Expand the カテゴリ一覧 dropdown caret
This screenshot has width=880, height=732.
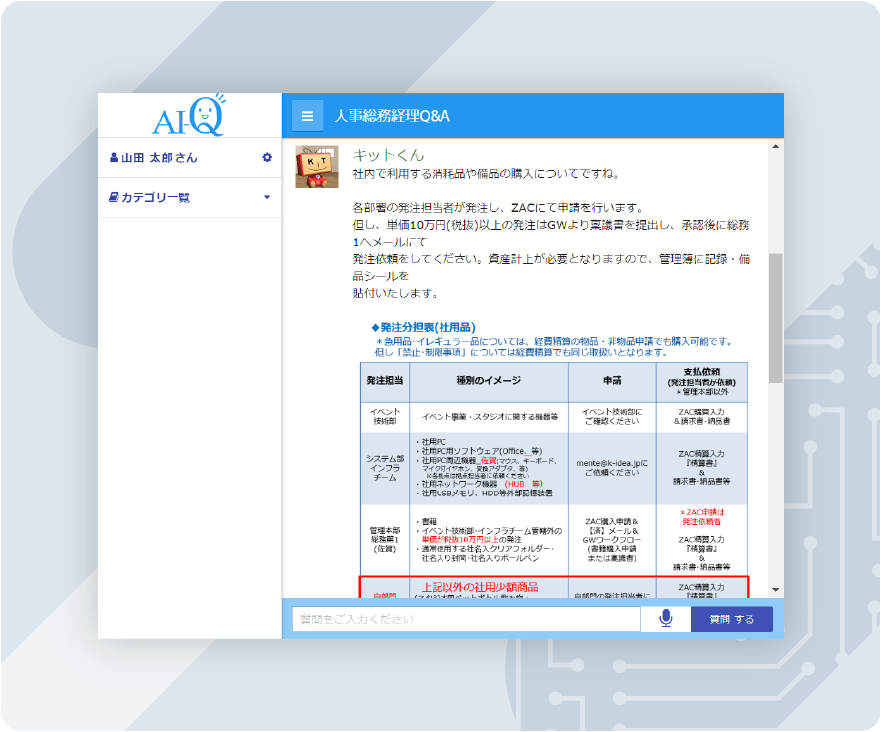click(x=267, y=197)
